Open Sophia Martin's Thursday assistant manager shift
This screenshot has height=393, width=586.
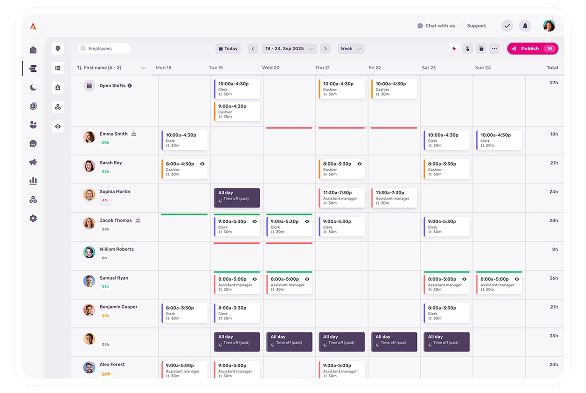pyautogui.click(x=342, y=198)
